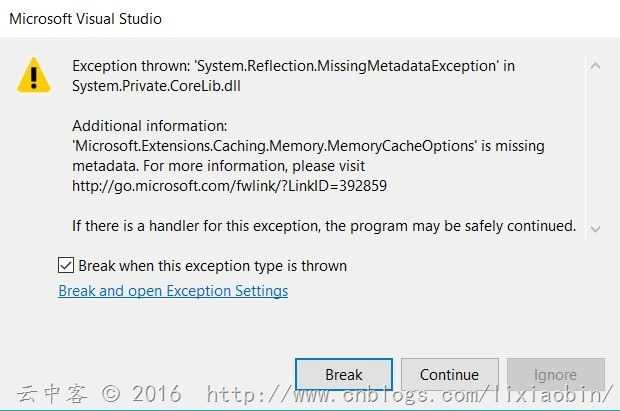Click the Continue button
Image resolution: width=620 pixels, height=411 pixels.
pos(450,375)
